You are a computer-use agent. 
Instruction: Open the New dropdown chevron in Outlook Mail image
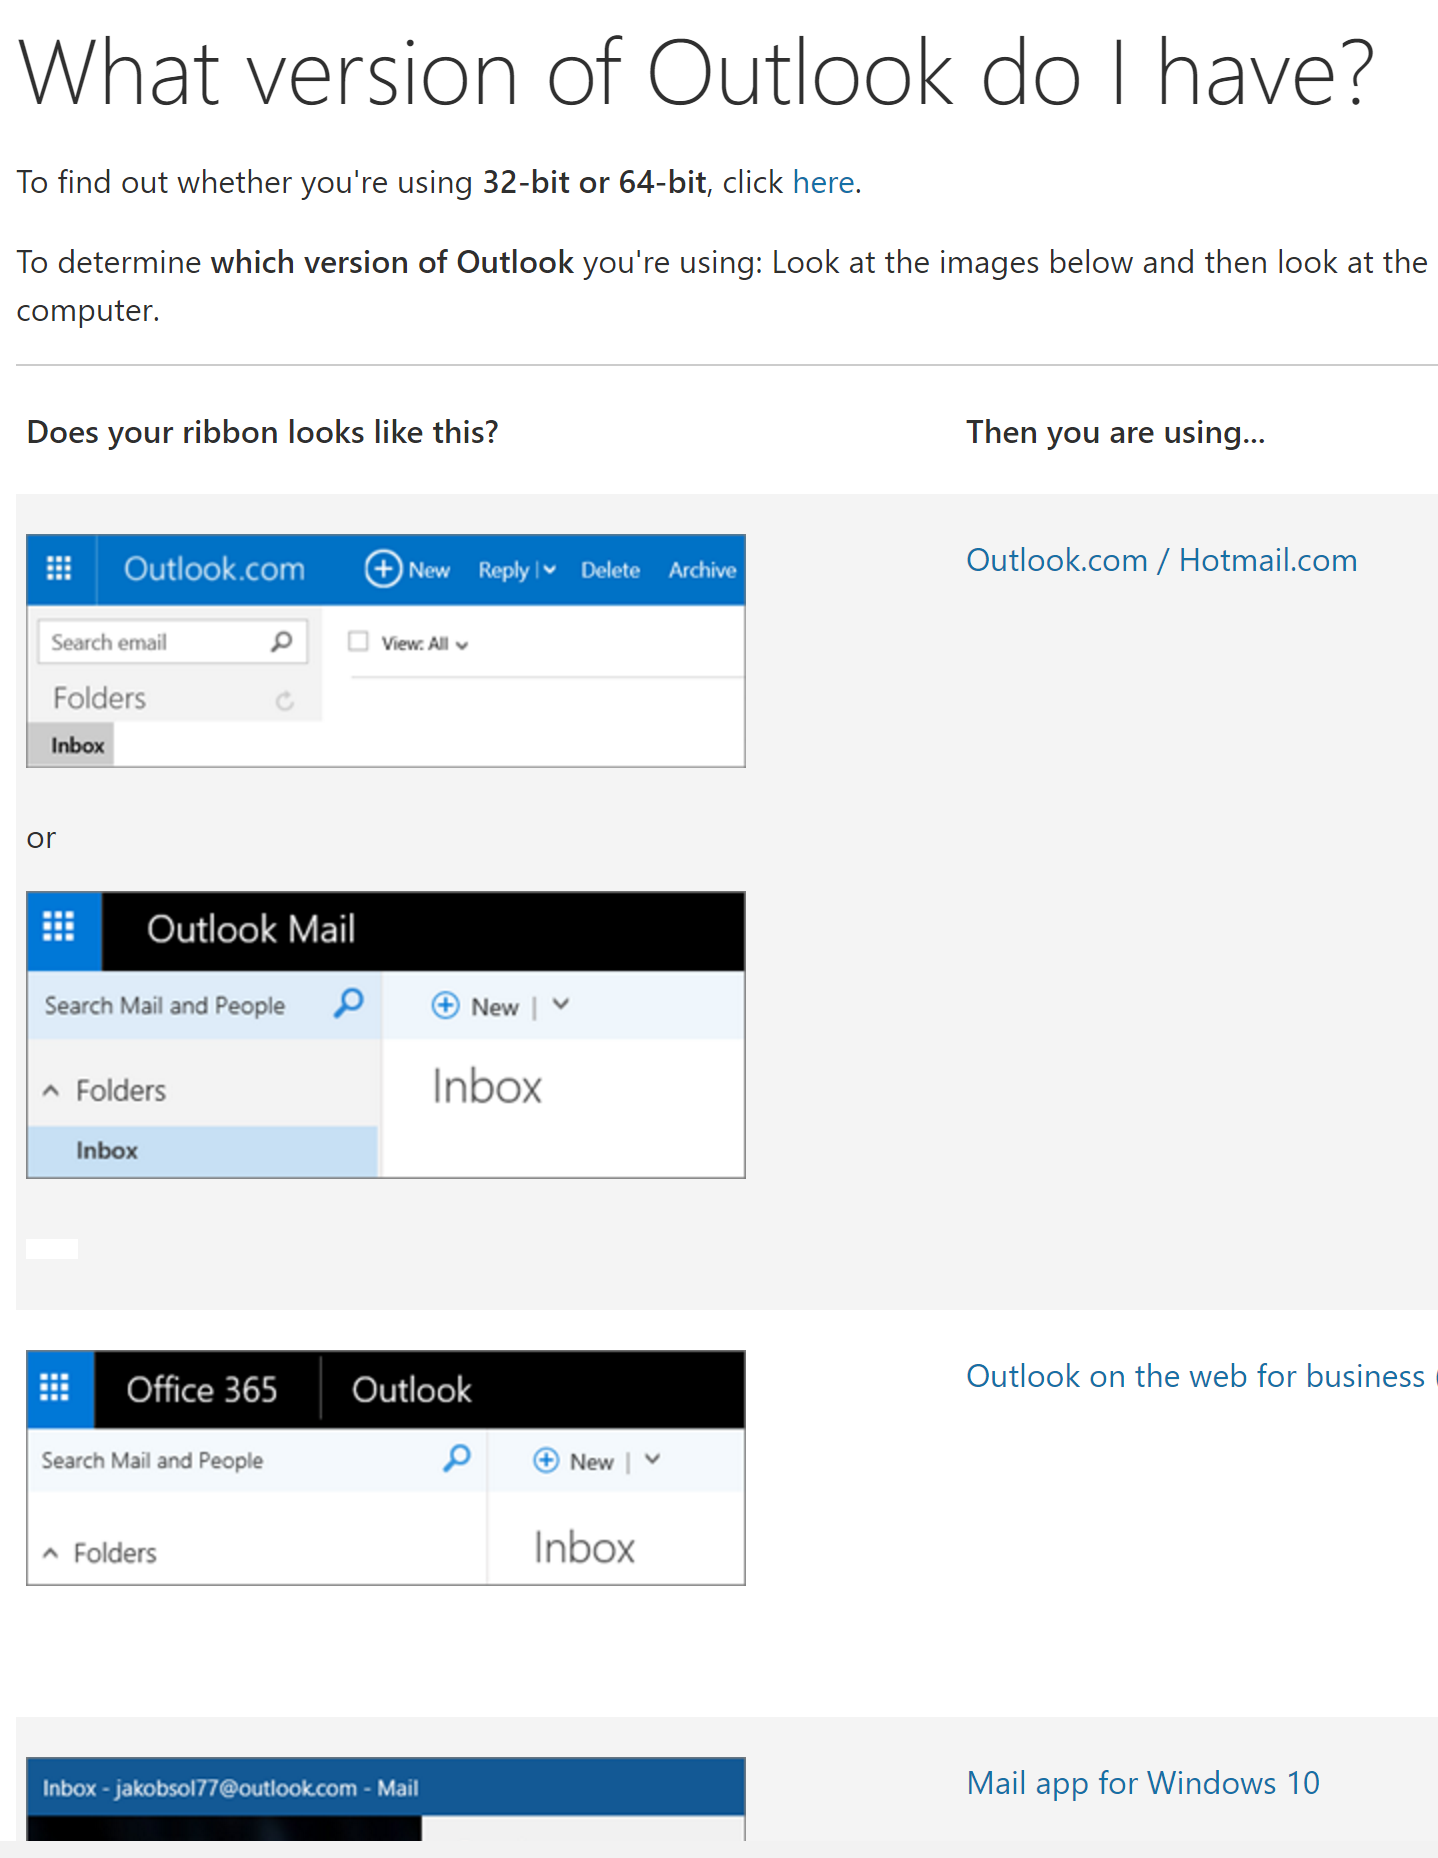pos(561,1005)
